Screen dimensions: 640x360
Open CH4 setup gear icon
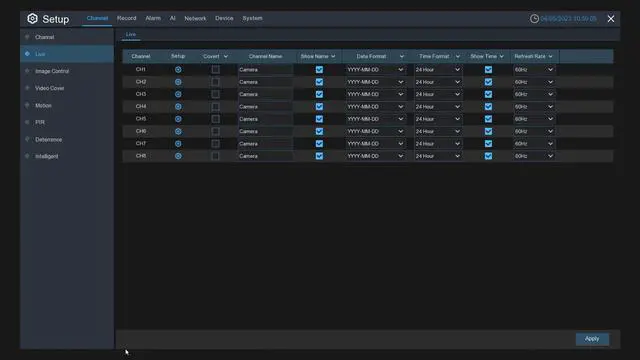(x=178, y=107)
